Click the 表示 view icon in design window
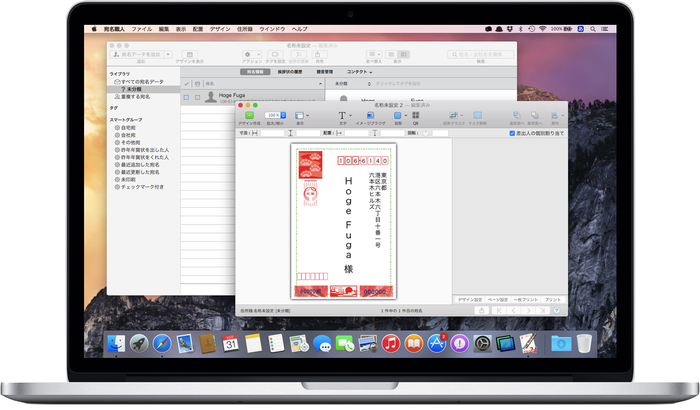 pos(299,115)
